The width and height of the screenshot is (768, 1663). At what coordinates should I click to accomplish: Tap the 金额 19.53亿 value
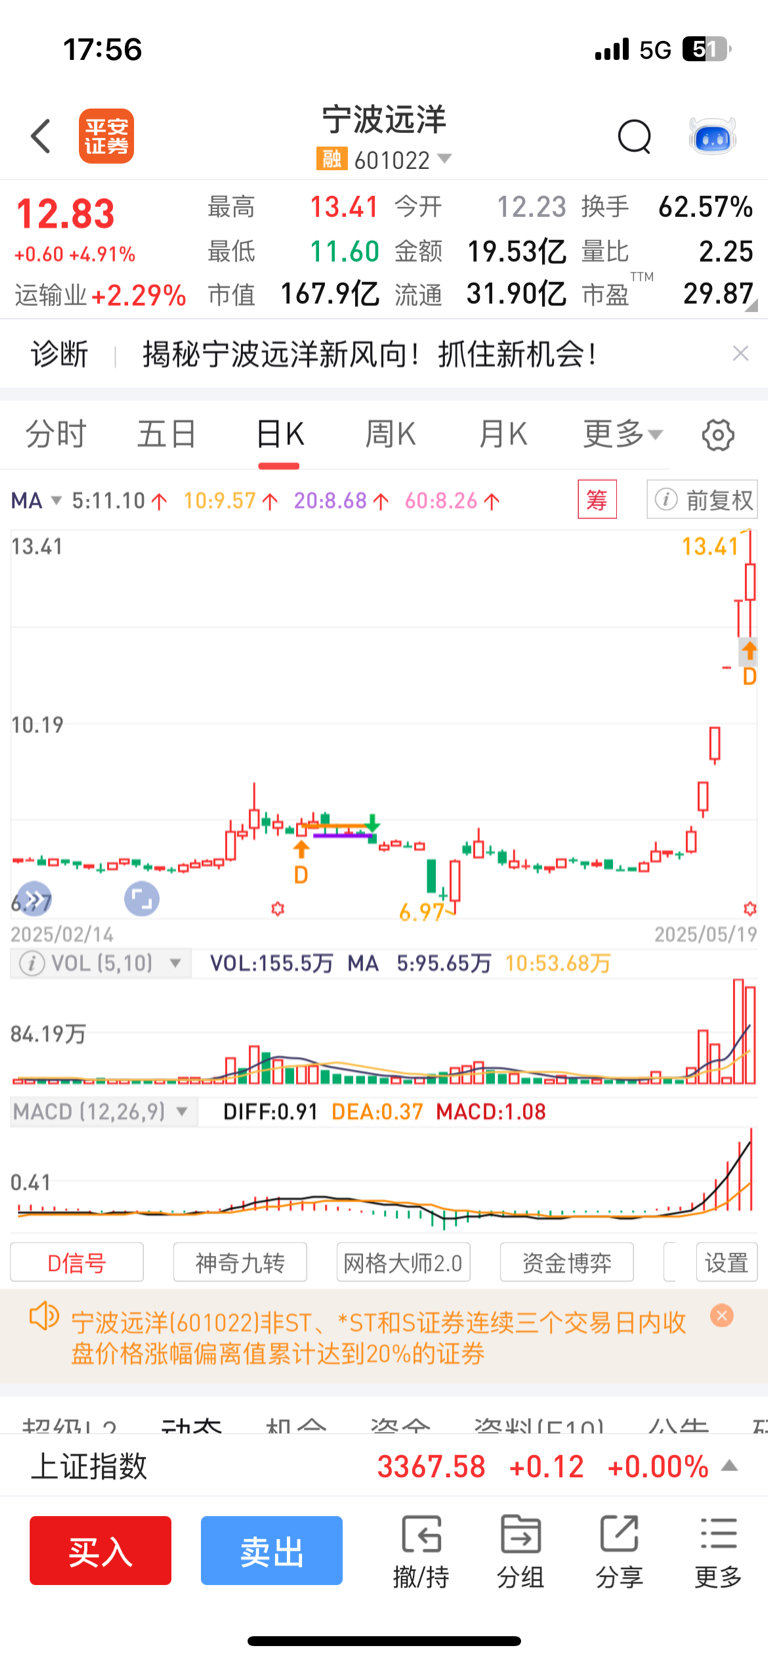coord(516,251)
